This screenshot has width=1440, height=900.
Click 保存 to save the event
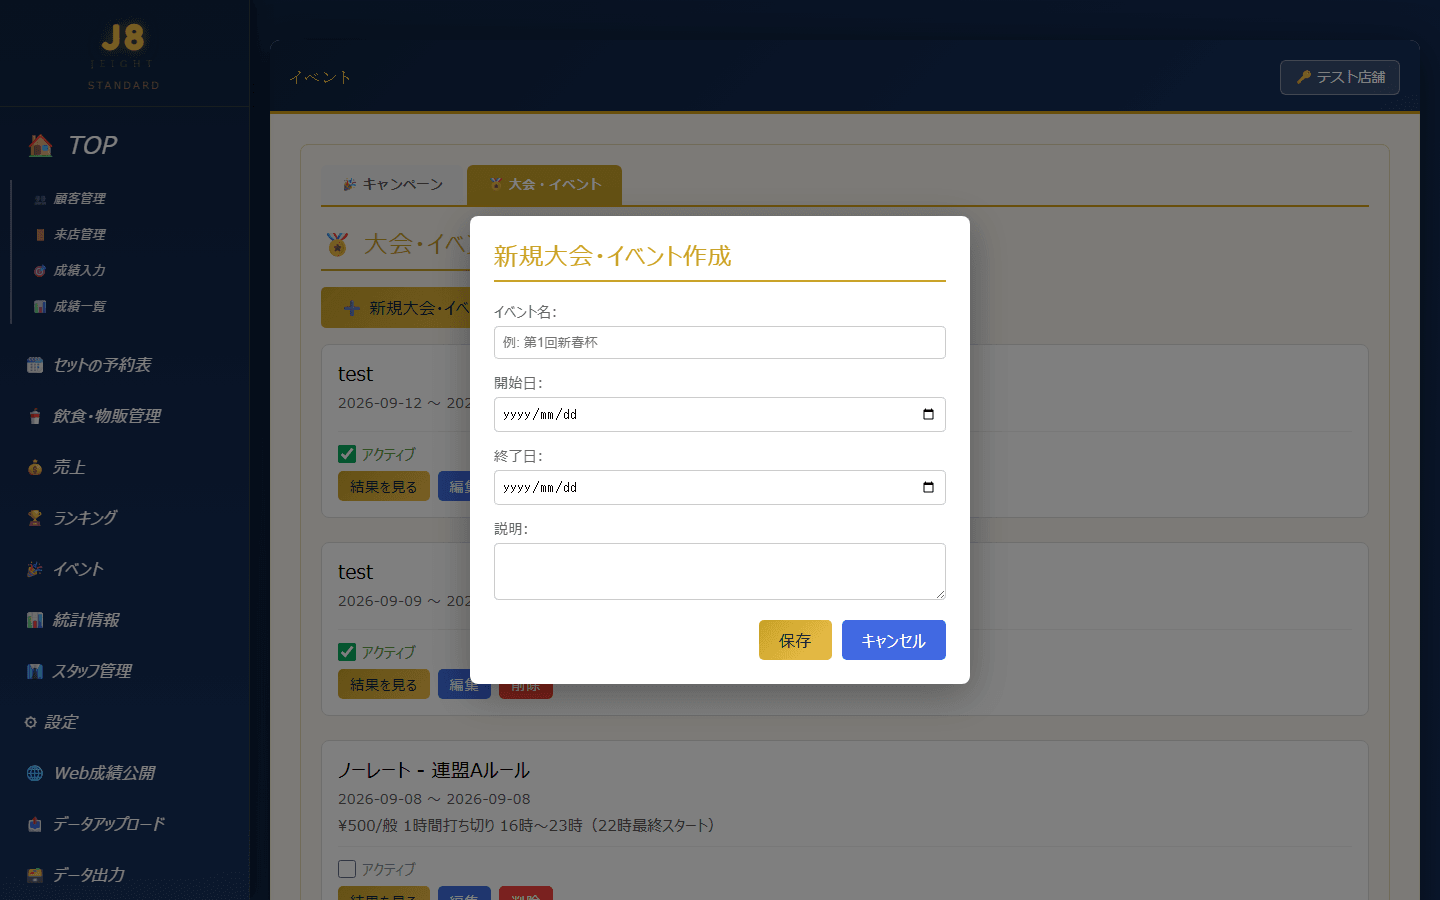(x=795, y=640)
